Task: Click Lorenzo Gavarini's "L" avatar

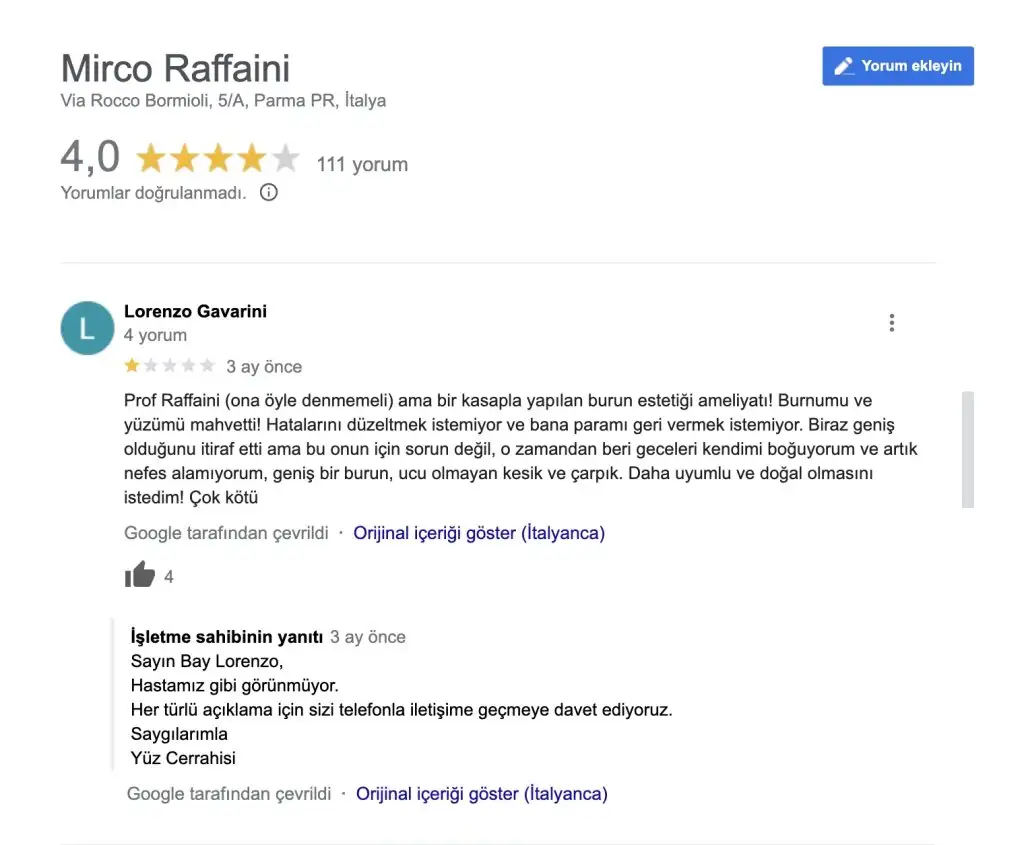Action: click(87, 328)
